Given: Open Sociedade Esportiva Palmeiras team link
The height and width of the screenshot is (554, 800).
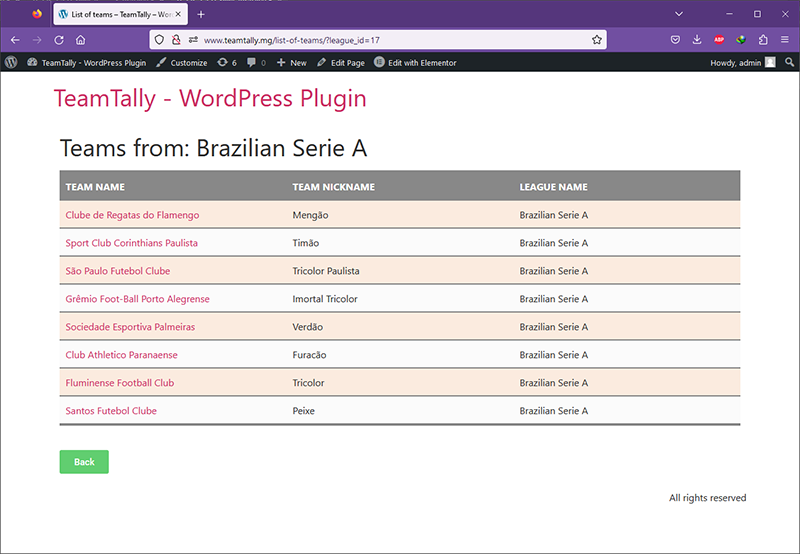Looking at the screenshot, I should [x=130, y=327].
